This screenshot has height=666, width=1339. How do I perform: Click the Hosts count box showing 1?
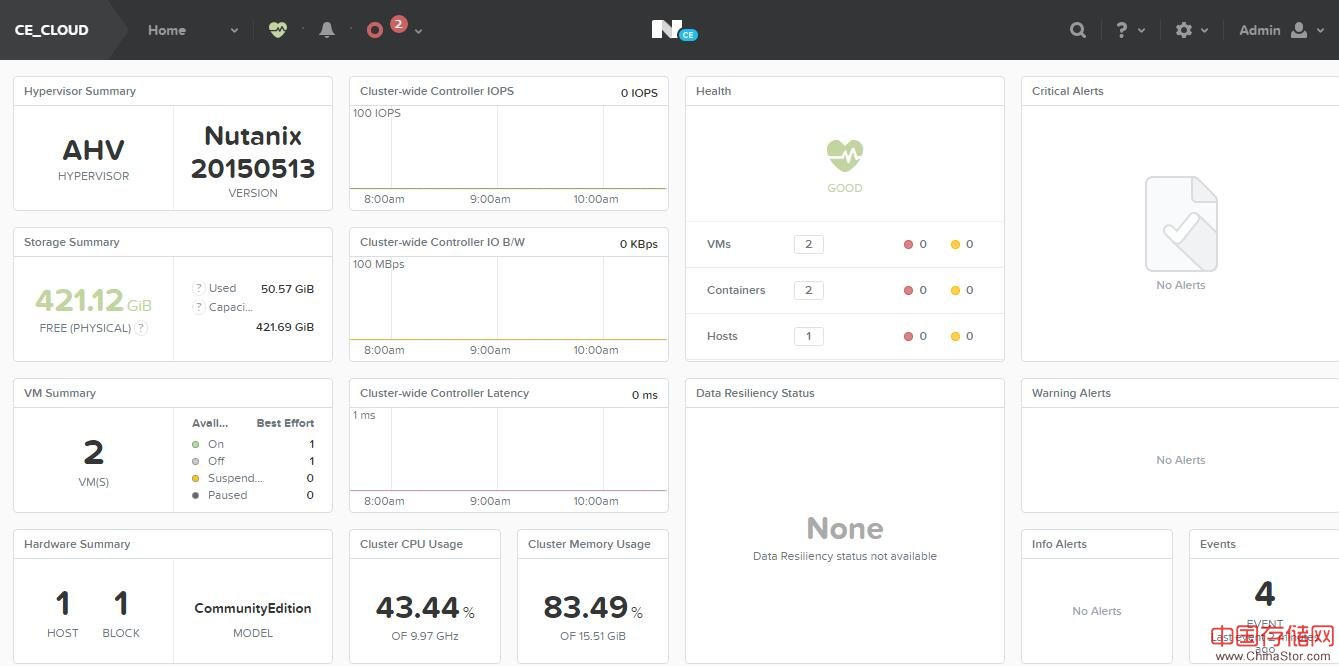click(808, 336)
